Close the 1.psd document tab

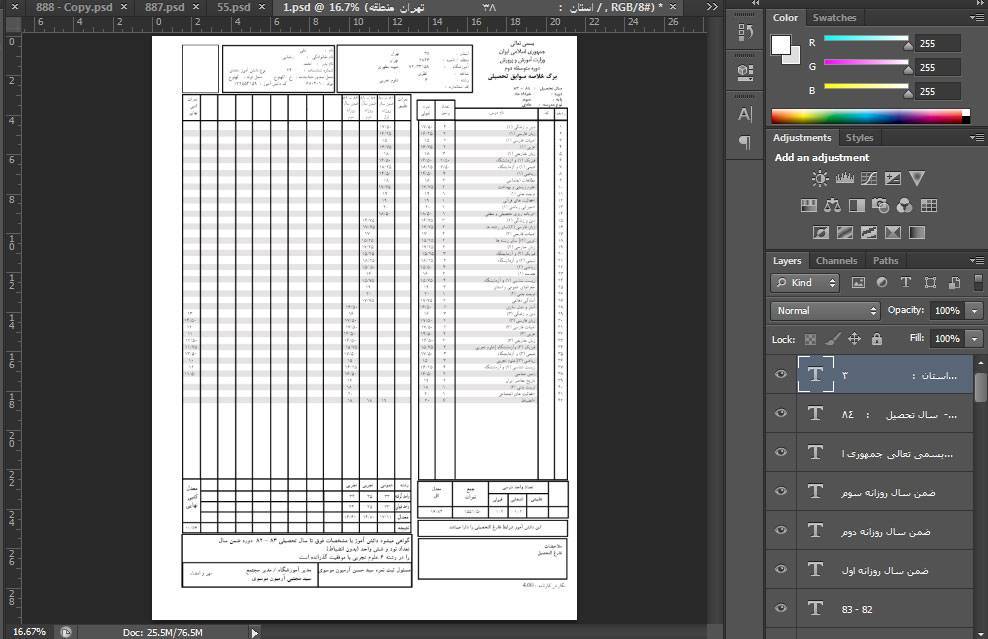click(x=673, y=7)
